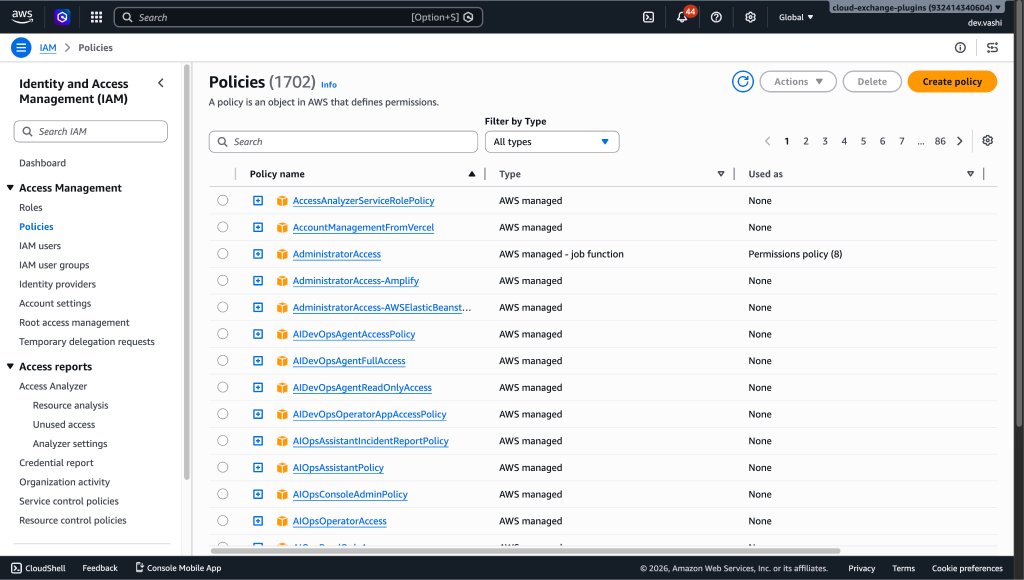Open AdministratorAccess-Amplify policy link
Viewport: 1024px width, 580px height.
click(x=356, y=281)
